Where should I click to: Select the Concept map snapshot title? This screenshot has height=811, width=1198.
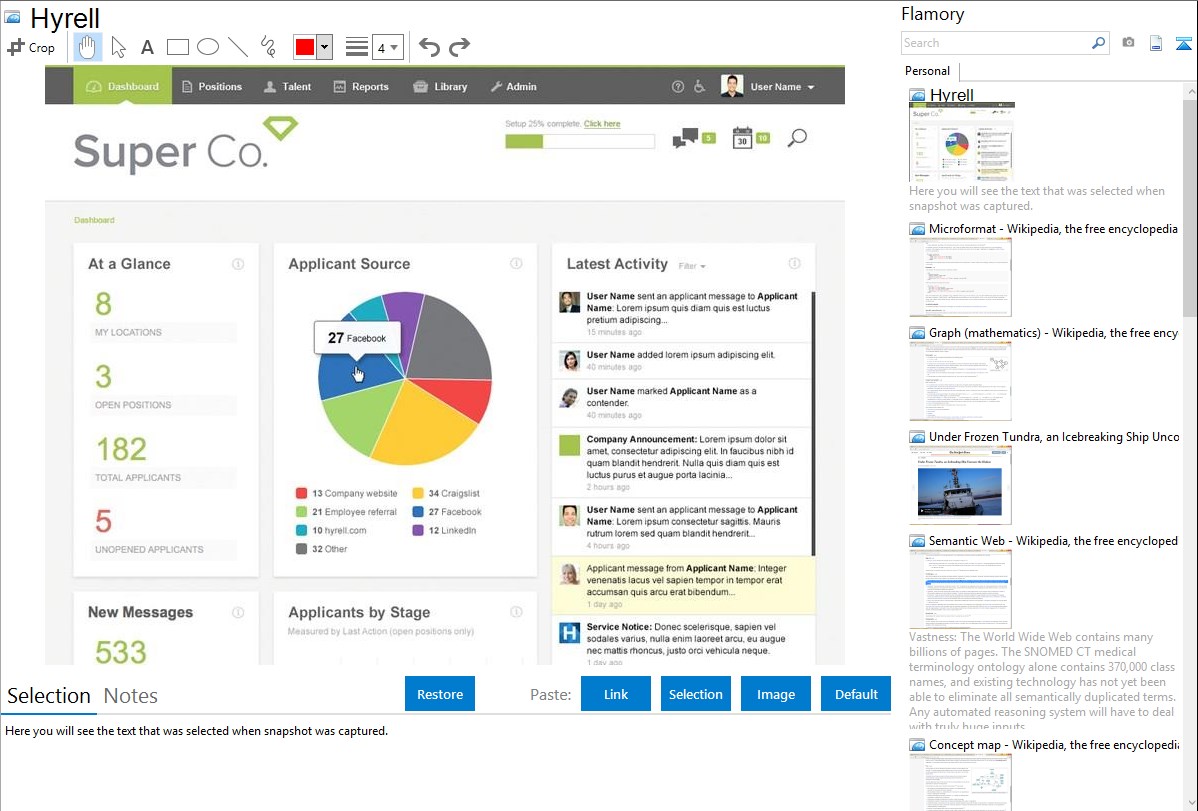(1054, 744)
